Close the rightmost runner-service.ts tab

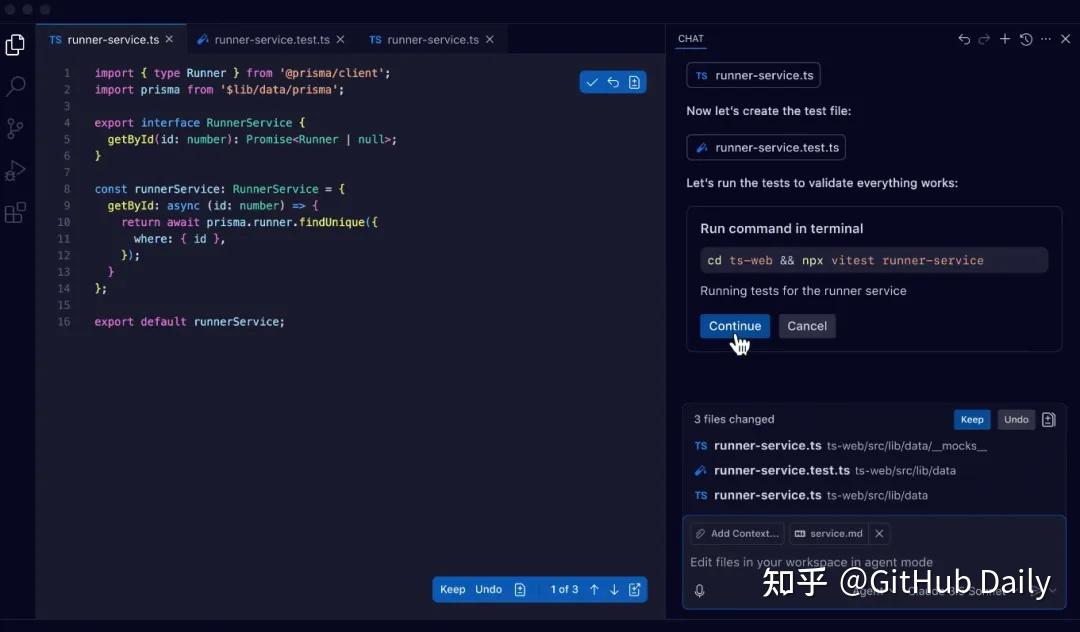click(490, 40)
